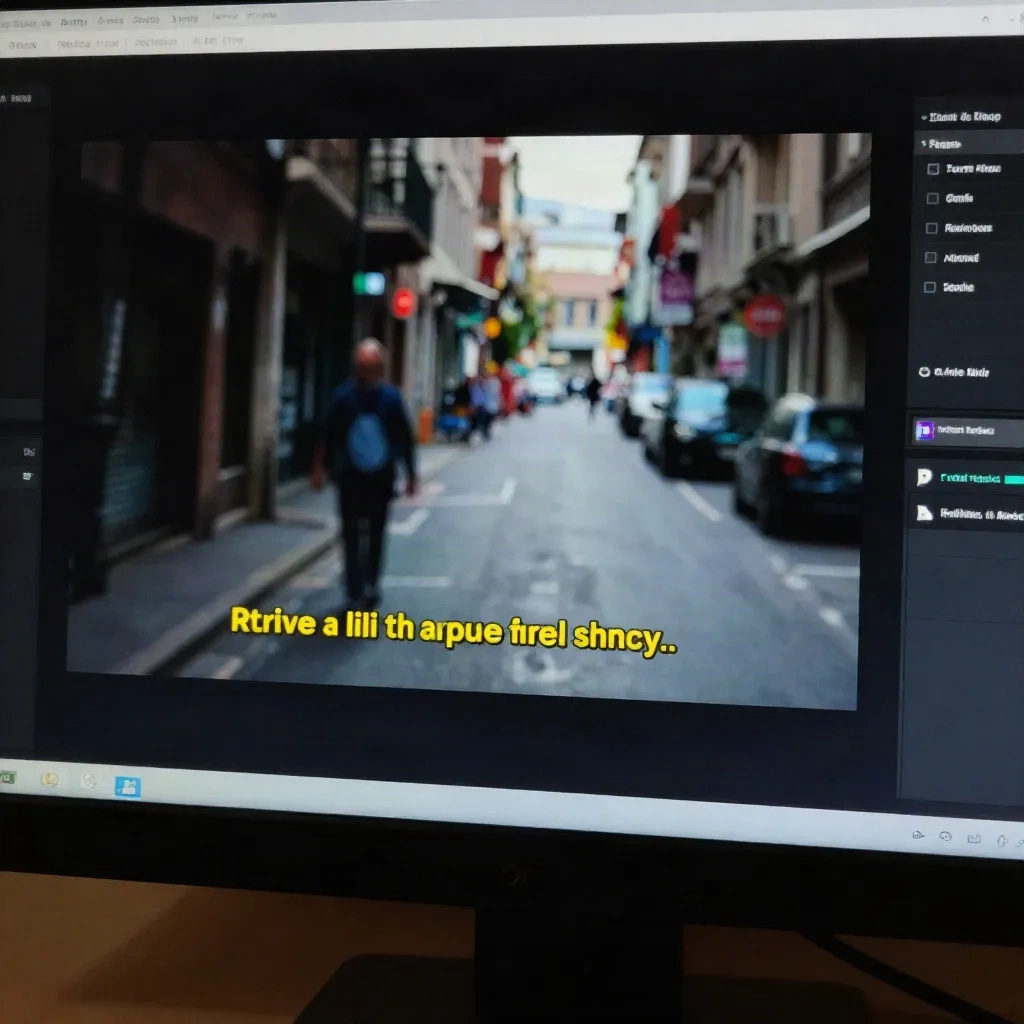Tick the fourth checkbox in the right panel list
This screenshot has width=1024, height=1024.
click(x=931, y=257)
